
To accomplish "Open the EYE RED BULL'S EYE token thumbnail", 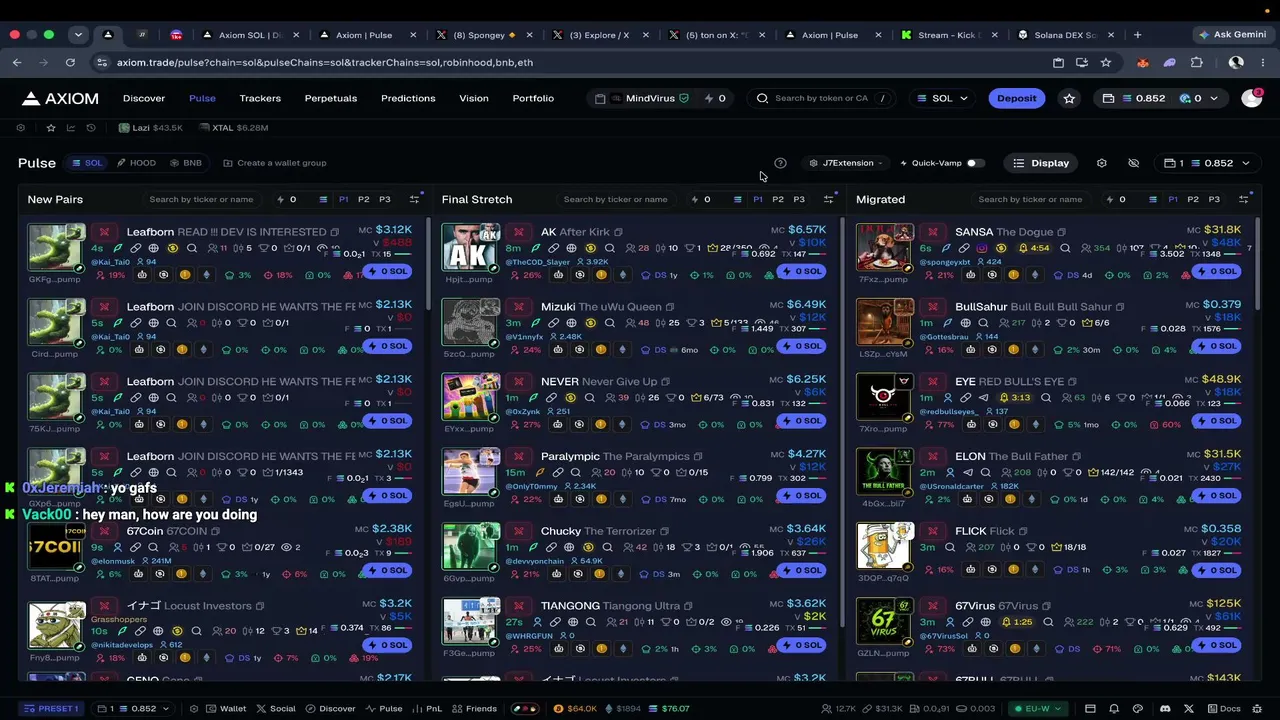I will pyautogui.click(x=885, y=397).
